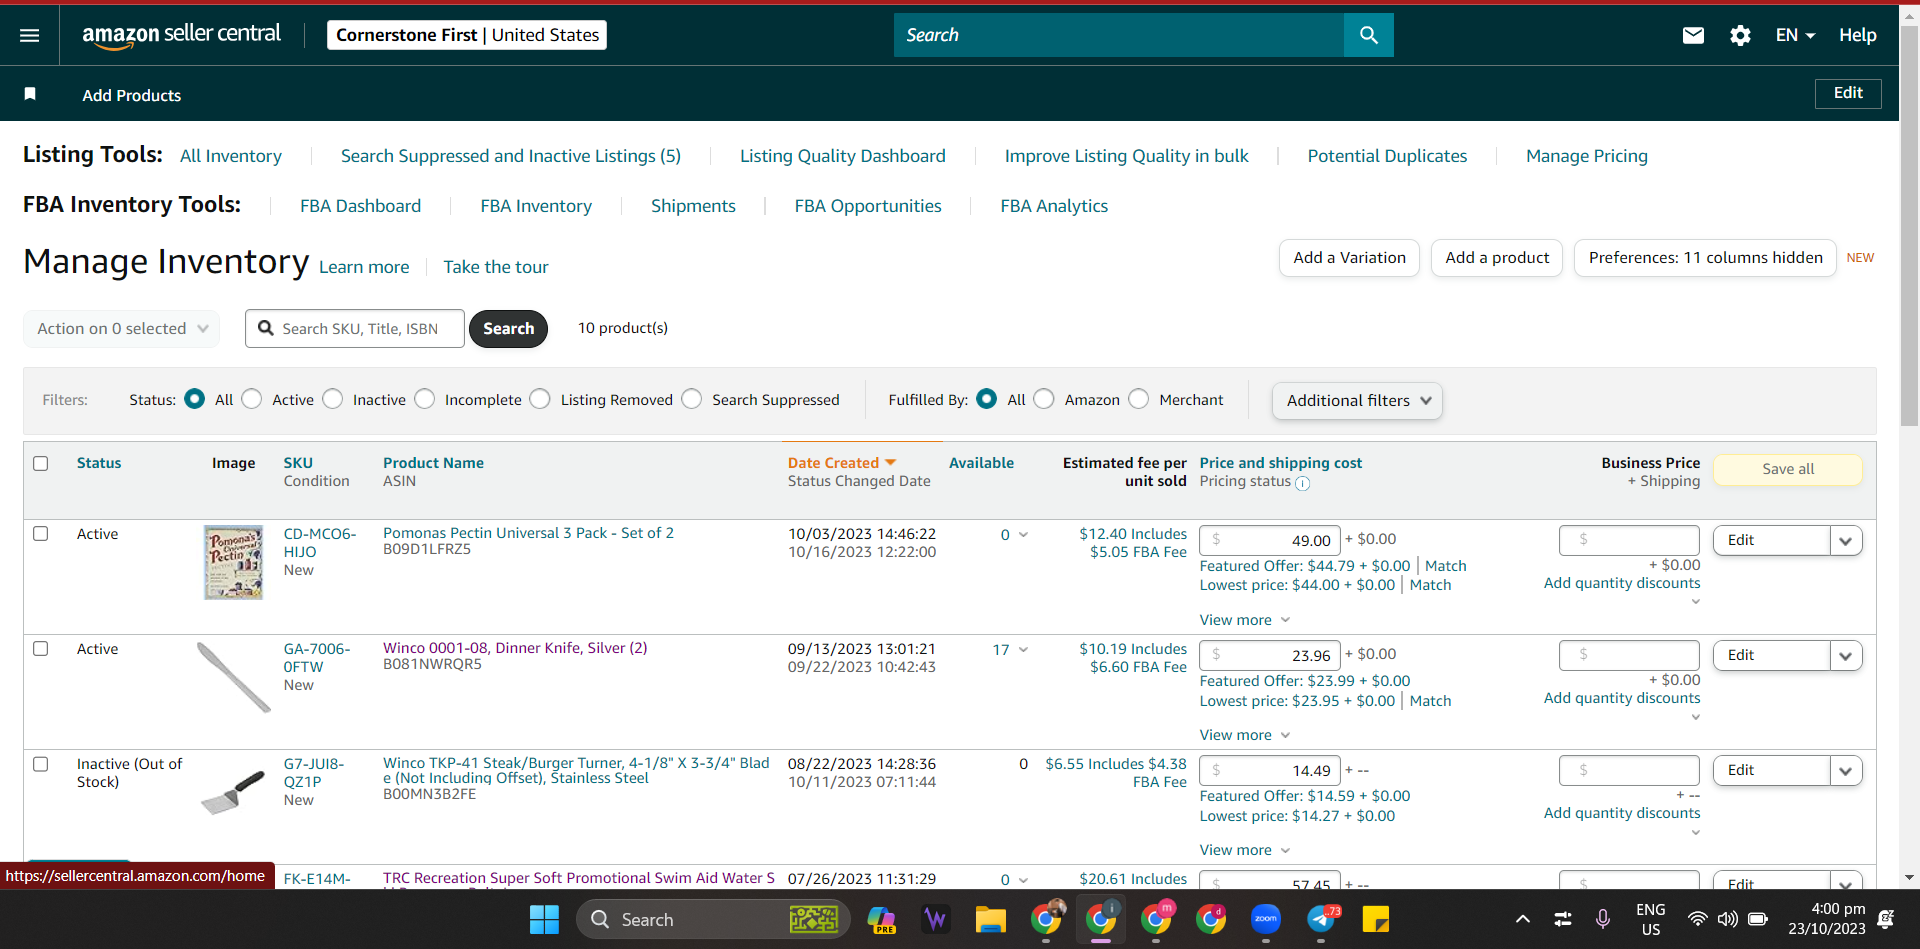Image resolution: width=1920 pixels, height=949 pixels.
Task: Open Telegram from the taskbar
Action: tap(1321, 919)
